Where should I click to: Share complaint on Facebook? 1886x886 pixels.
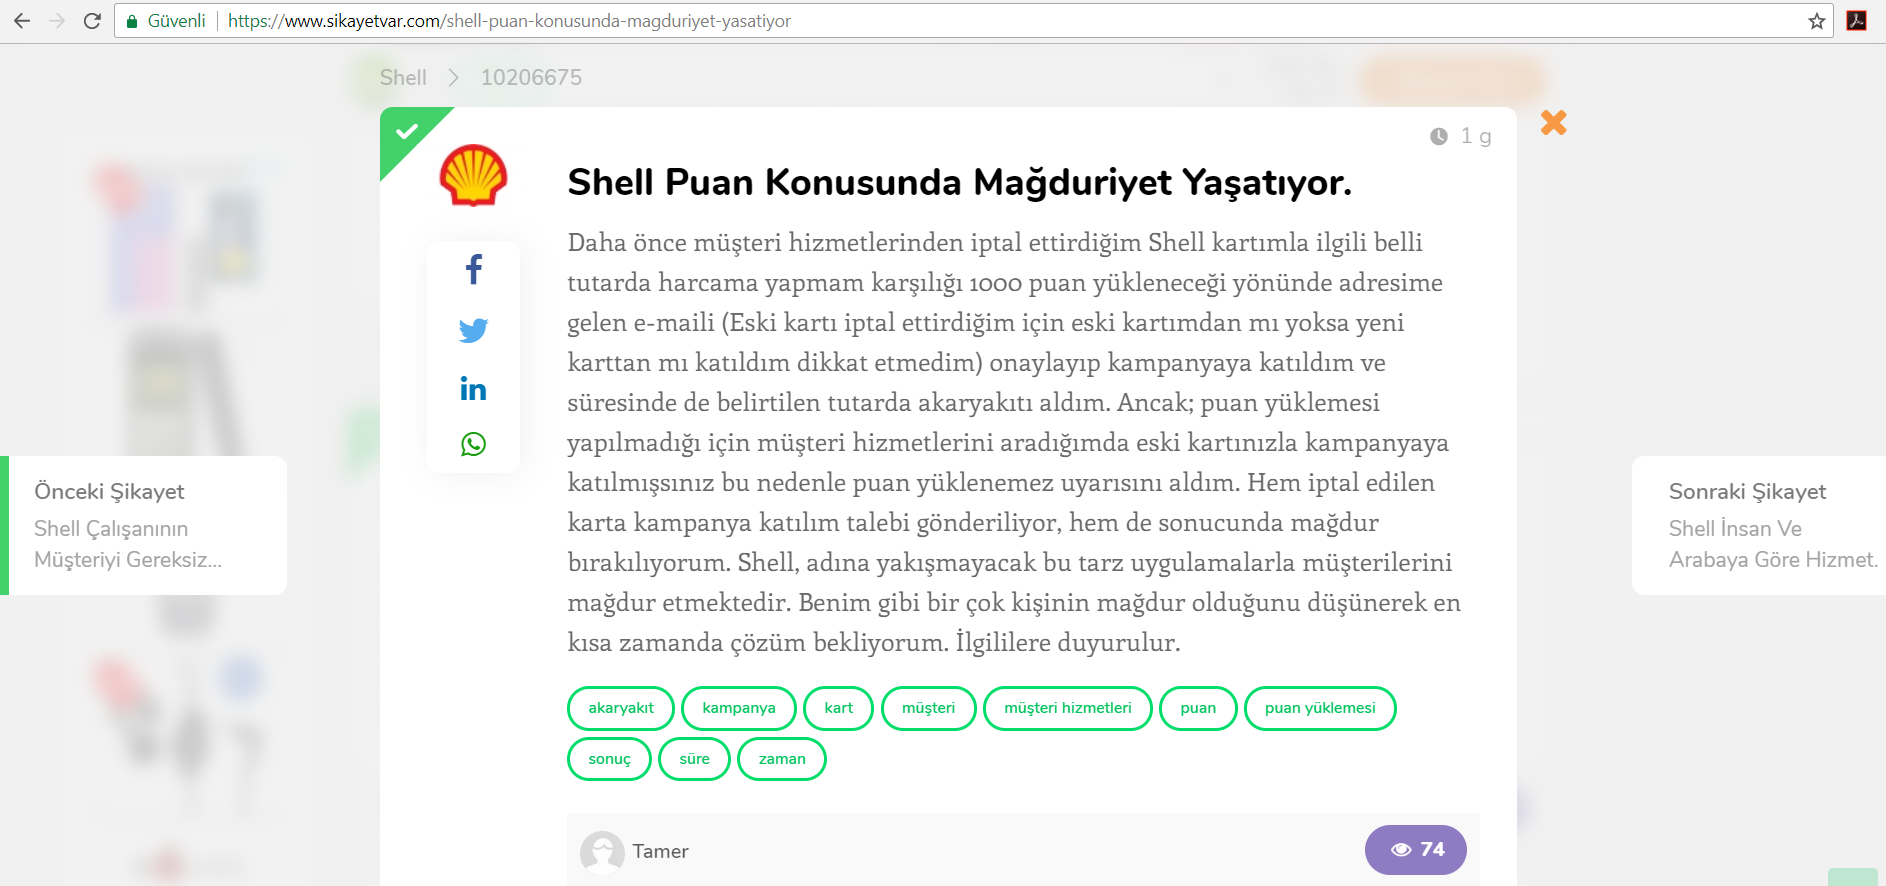coord(474,269)
